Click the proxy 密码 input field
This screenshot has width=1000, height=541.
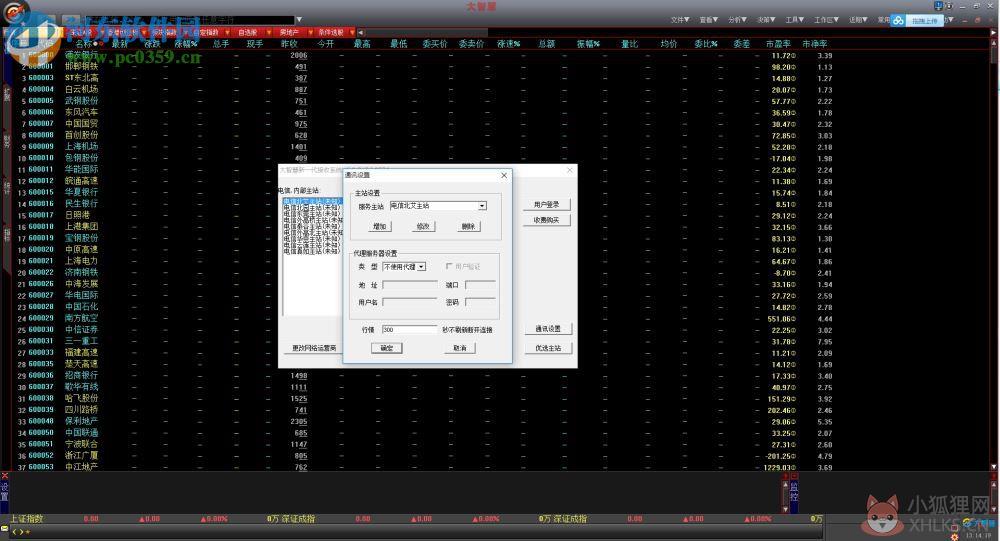(480, 302)
